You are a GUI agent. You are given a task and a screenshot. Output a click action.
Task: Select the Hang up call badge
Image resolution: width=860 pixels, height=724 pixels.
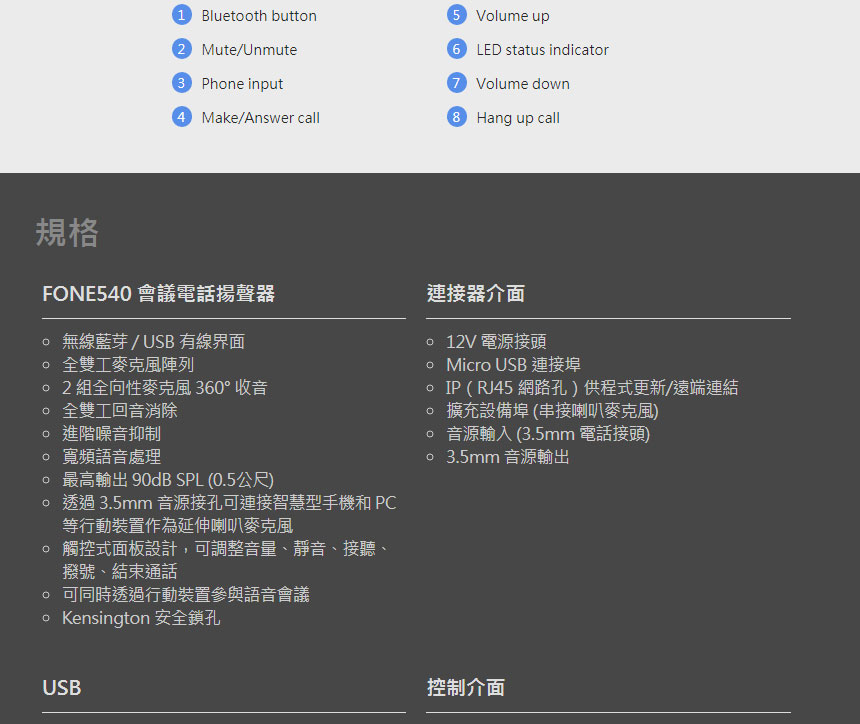pyautogui.click(x=456, y=117)
